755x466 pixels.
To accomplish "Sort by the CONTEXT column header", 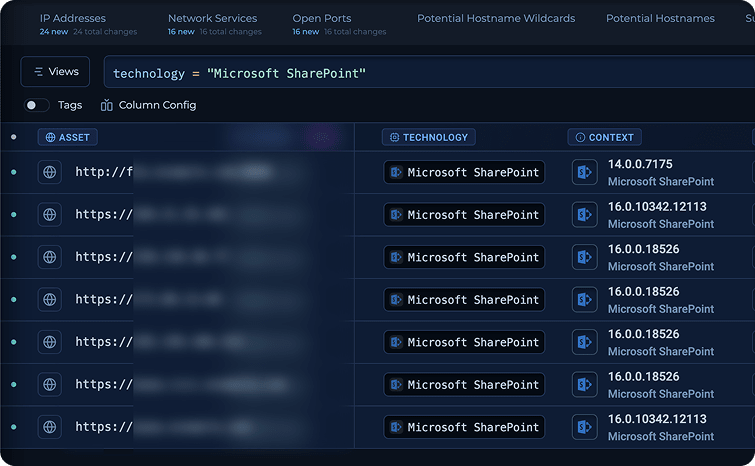I will pos(605,137).
